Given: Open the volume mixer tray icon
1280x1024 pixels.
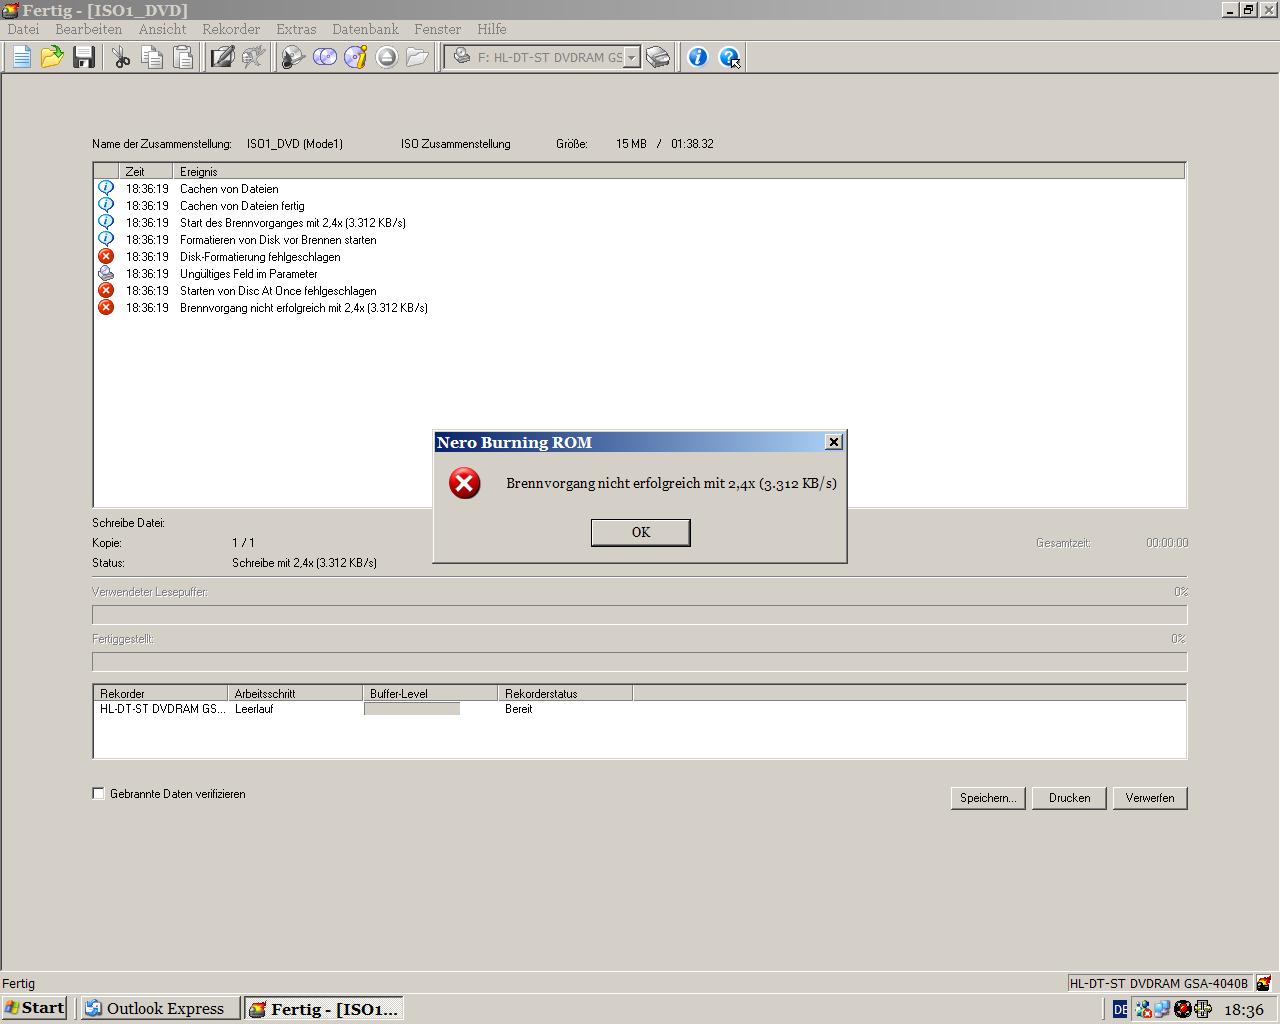Looking at the screenshot, I should coord(1202,1009).
